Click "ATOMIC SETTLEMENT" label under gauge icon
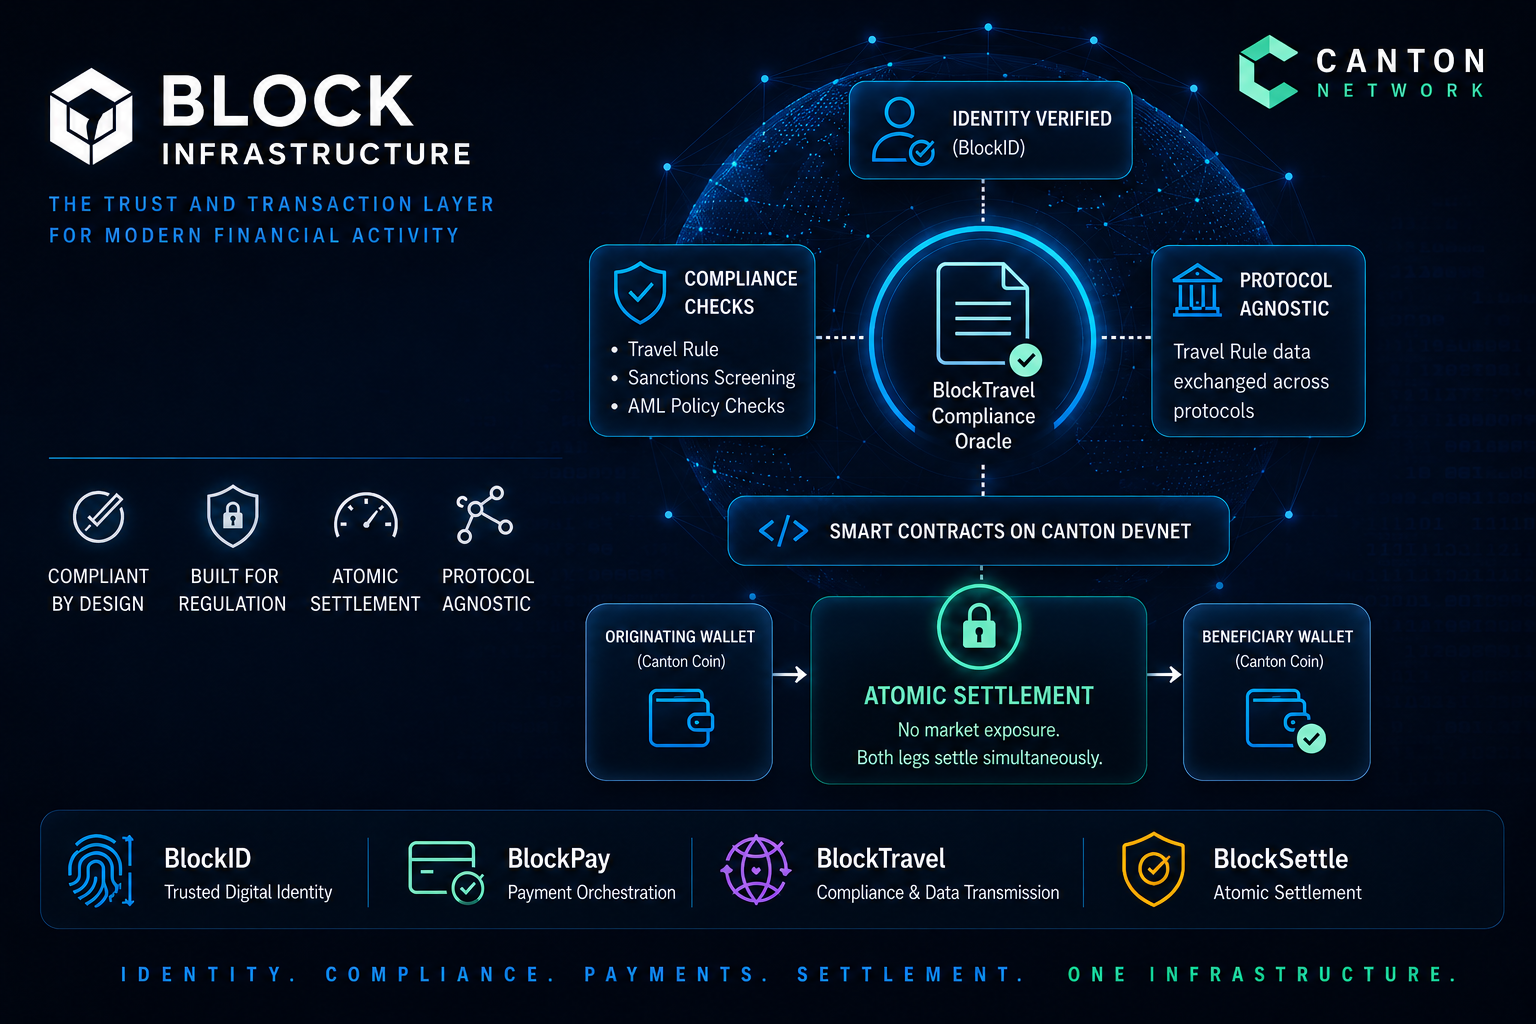The height and width of the screenshot is (1024, 1536). (x=365, y=590)
